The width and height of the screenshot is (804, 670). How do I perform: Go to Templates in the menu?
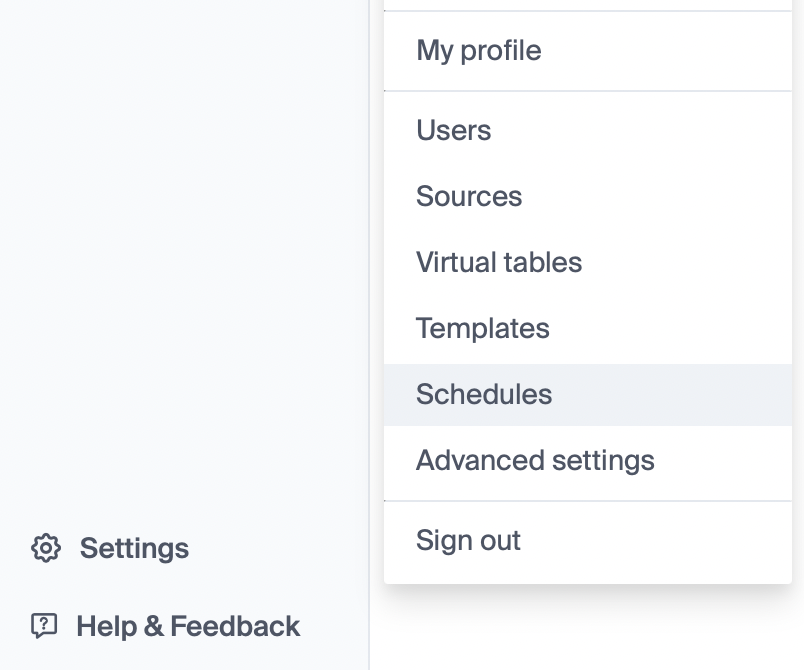pyautogui.click(x=588, y=329)
